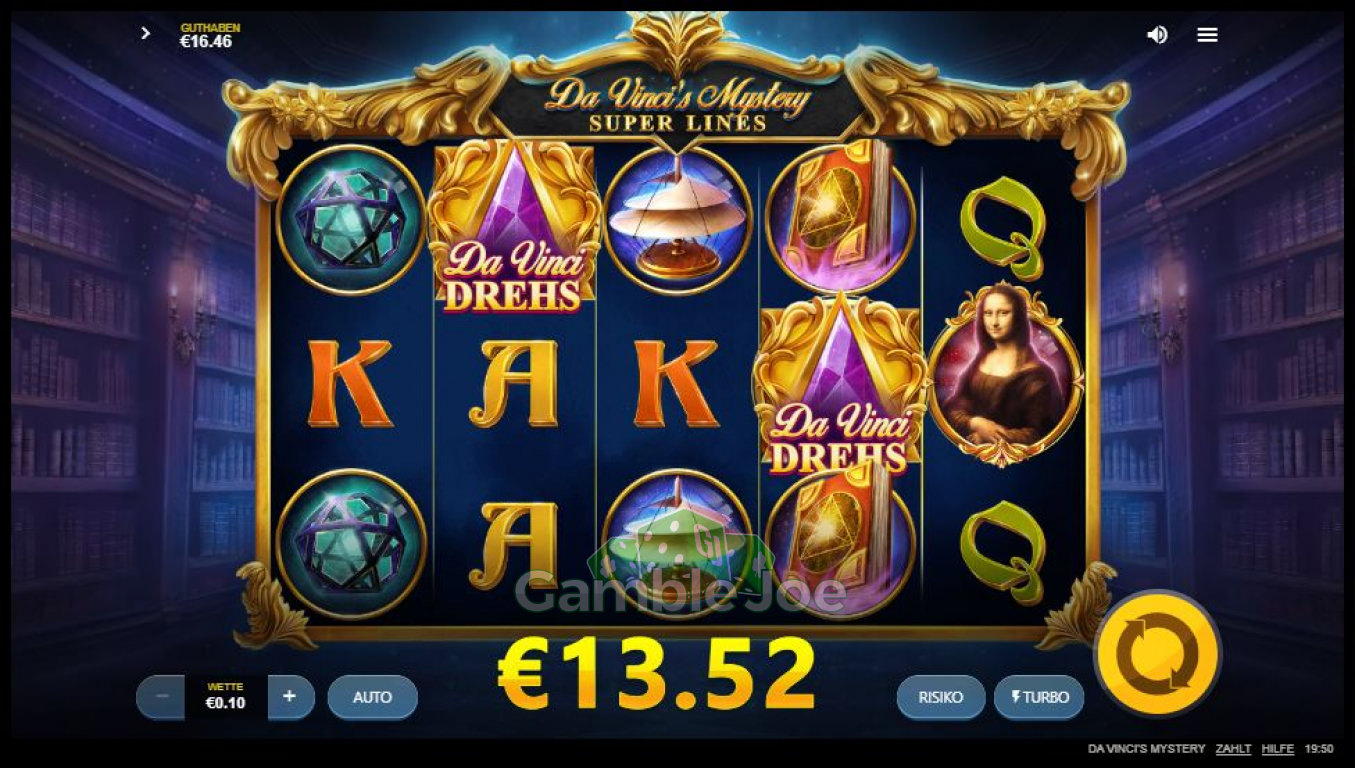
Task: Mute the game sound
Action: click(x=1157, y=34)
